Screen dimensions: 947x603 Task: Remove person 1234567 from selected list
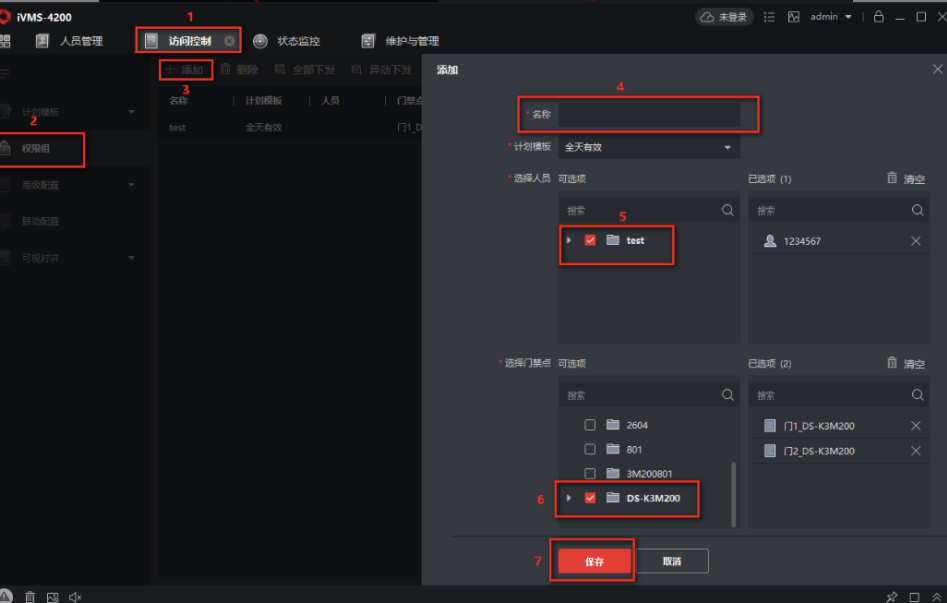(915, 241)
